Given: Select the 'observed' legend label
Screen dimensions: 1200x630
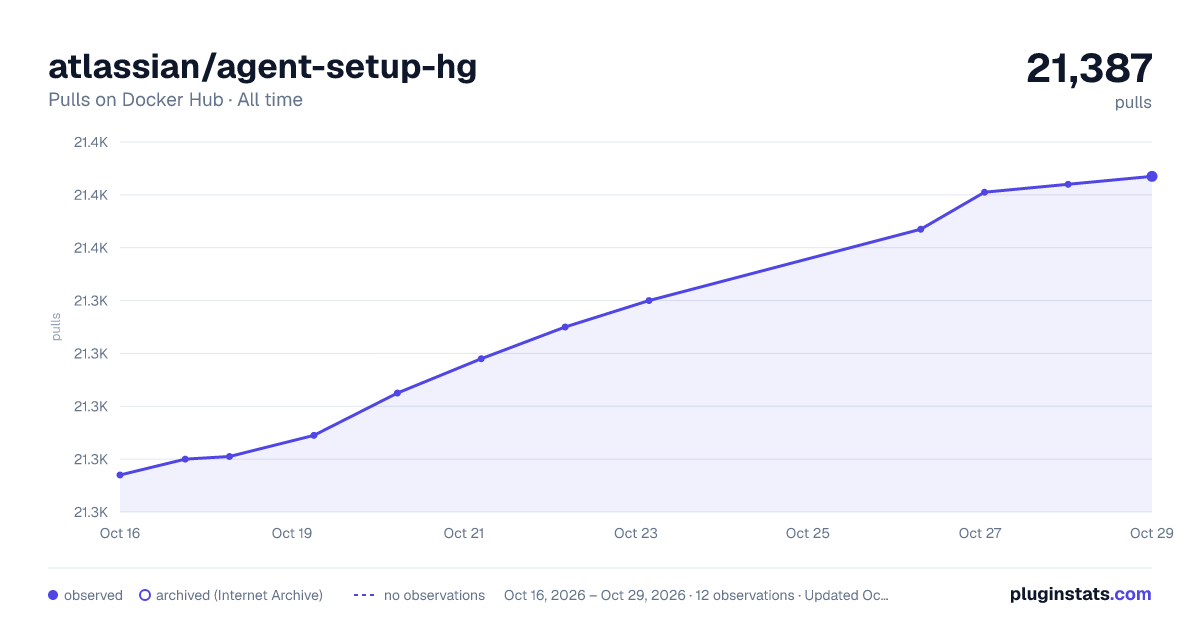Looking at the screenshot, I should coord(93,595).
